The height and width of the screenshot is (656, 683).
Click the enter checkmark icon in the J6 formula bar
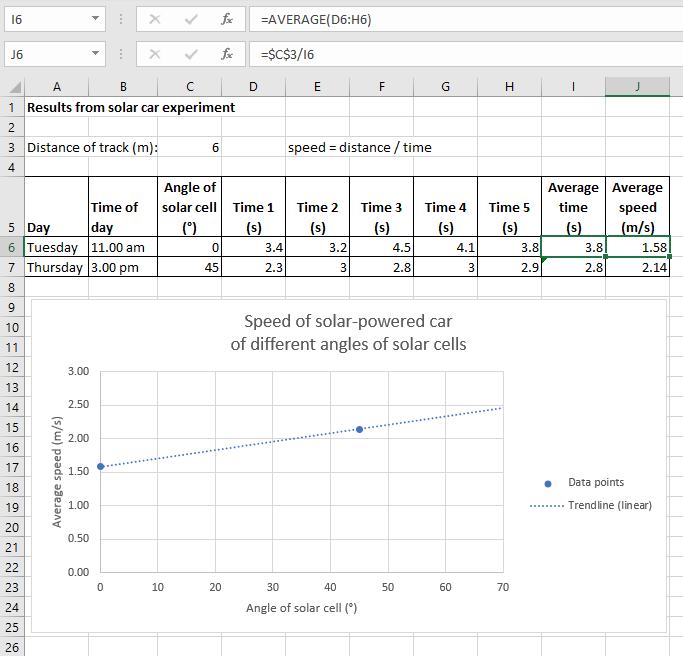point(191,54)
